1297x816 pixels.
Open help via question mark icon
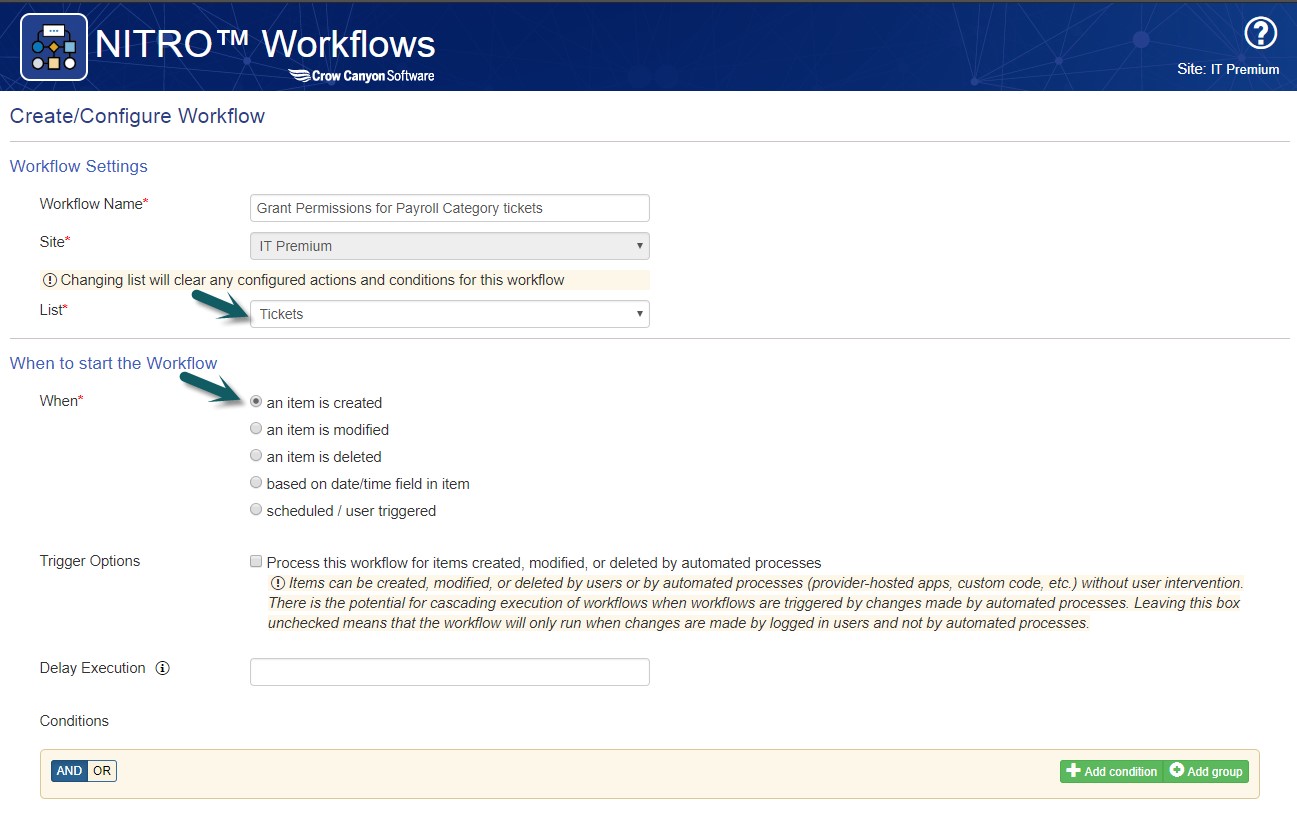click(1260, 34)
